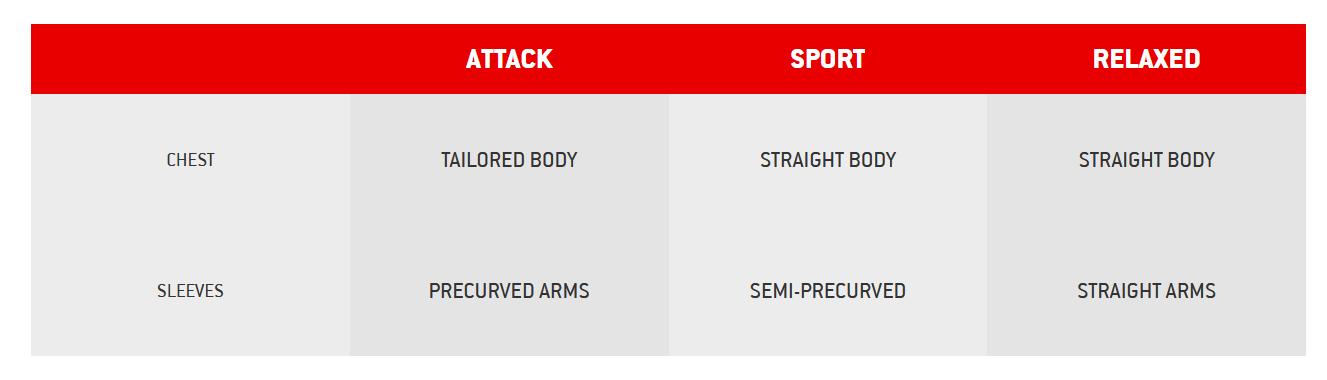Click the STRAIGHT ARMS cell text
1327x380 pixels.
click(x=1146, y=291)
